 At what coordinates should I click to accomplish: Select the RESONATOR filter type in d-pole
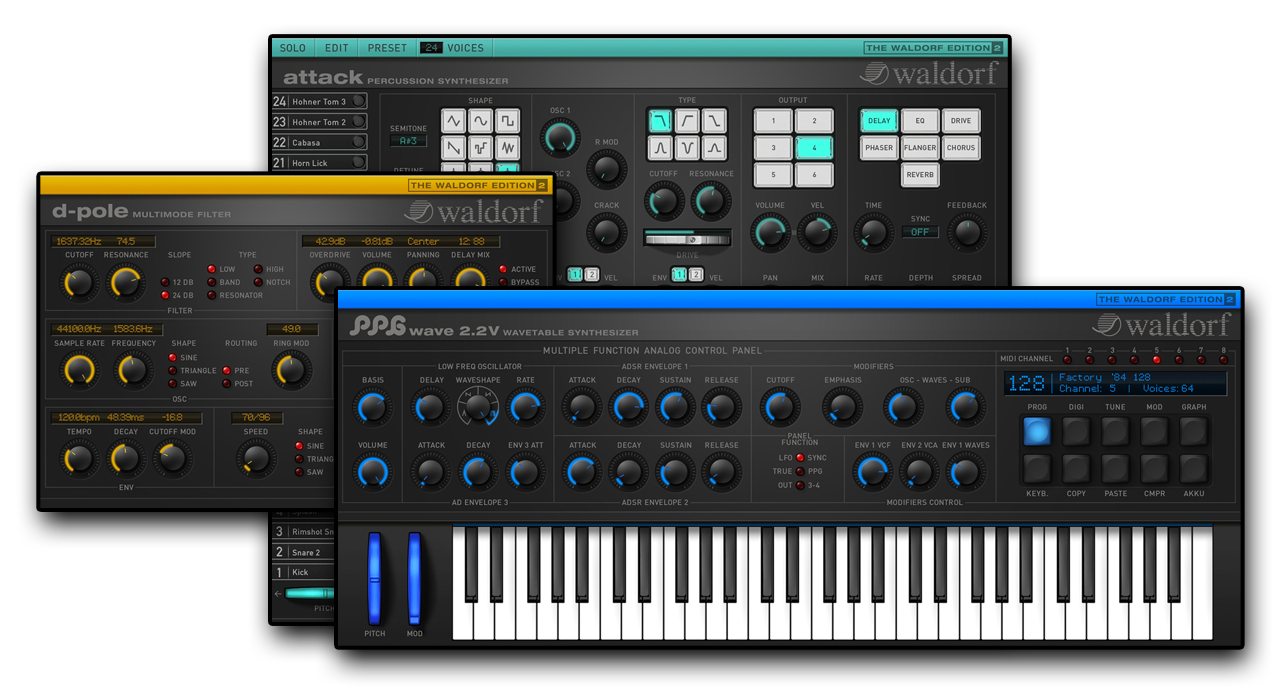[x=211, y=295]
